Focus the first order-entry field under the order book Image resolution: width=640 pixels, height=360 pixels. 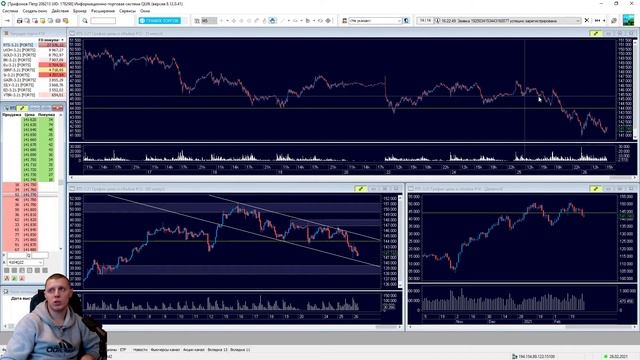click(x=16, y=256)
